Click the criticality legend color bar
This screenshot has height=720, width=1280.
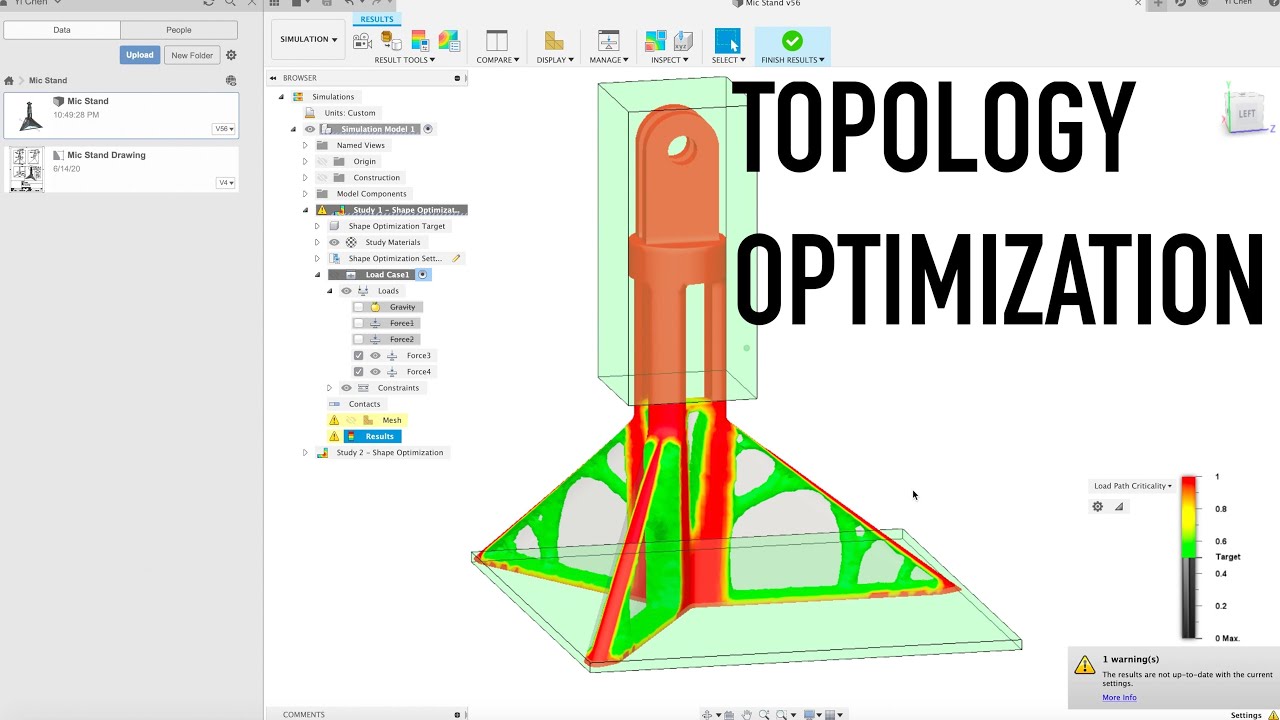coord(1189,557)
